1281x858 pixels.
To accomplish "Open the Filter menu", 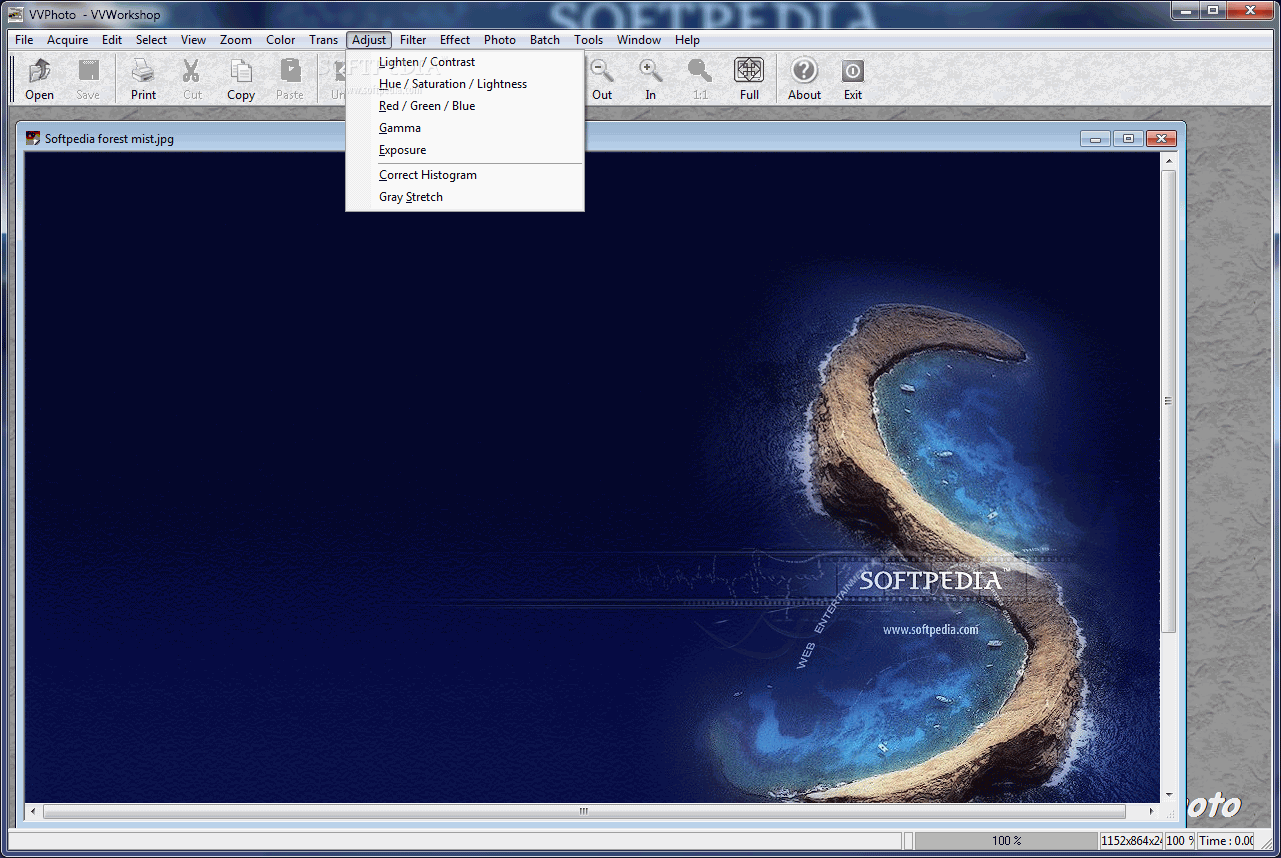I will point(413,40).
